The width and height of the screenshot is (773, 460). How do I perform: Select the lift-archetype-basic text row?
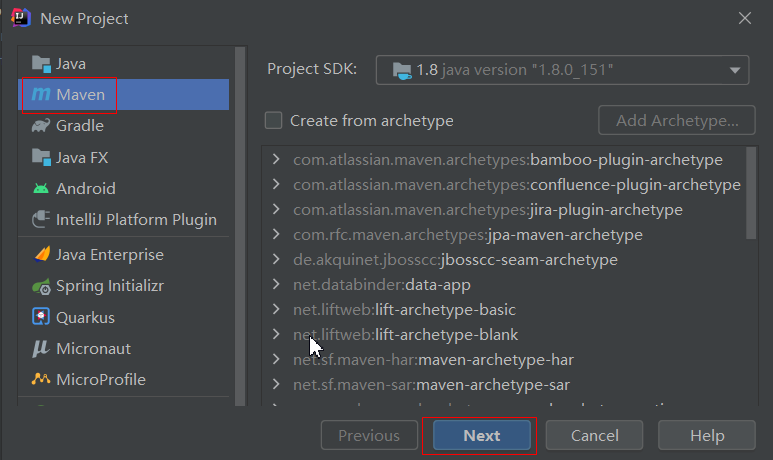tap(404, 310)
